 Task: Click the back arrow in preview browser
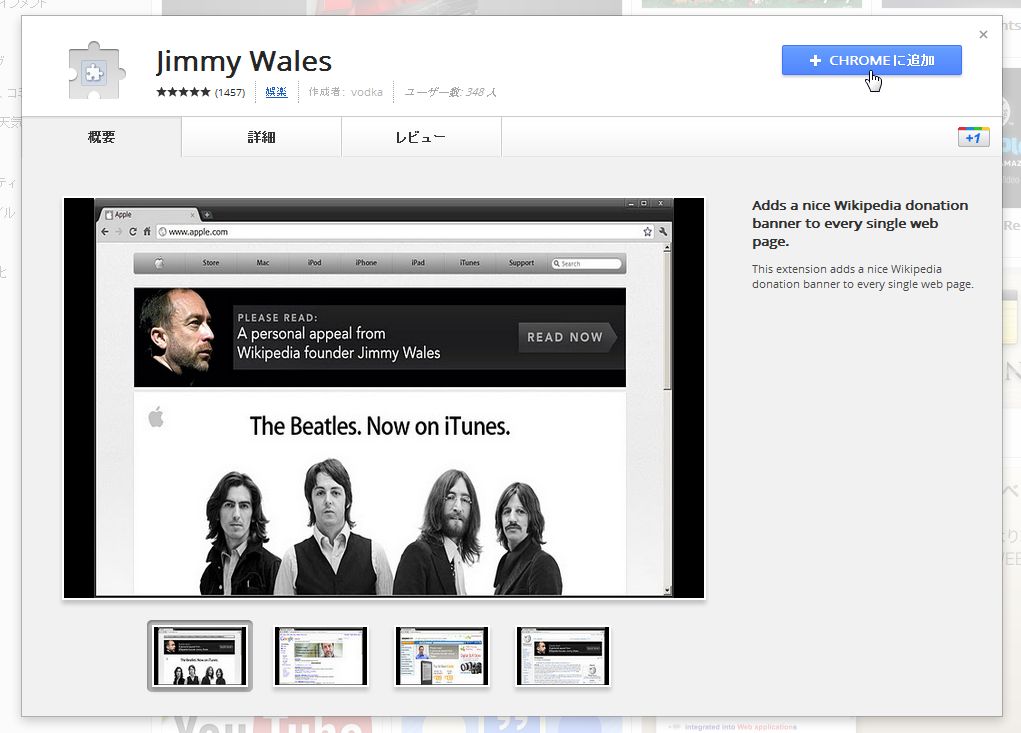(x=105, y=232)
